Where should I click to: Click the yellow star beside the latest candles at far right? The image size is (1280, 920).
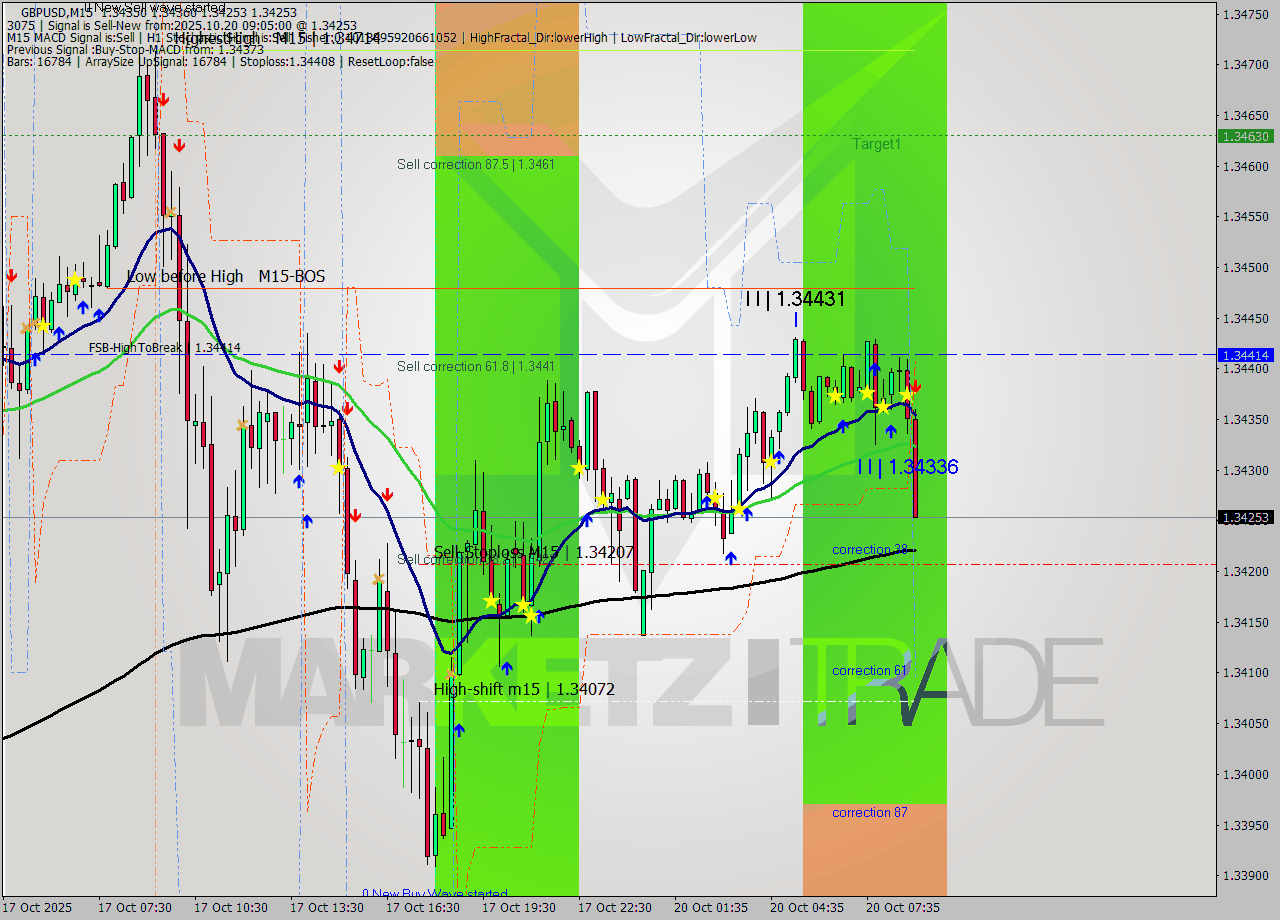tap(907, 394)
